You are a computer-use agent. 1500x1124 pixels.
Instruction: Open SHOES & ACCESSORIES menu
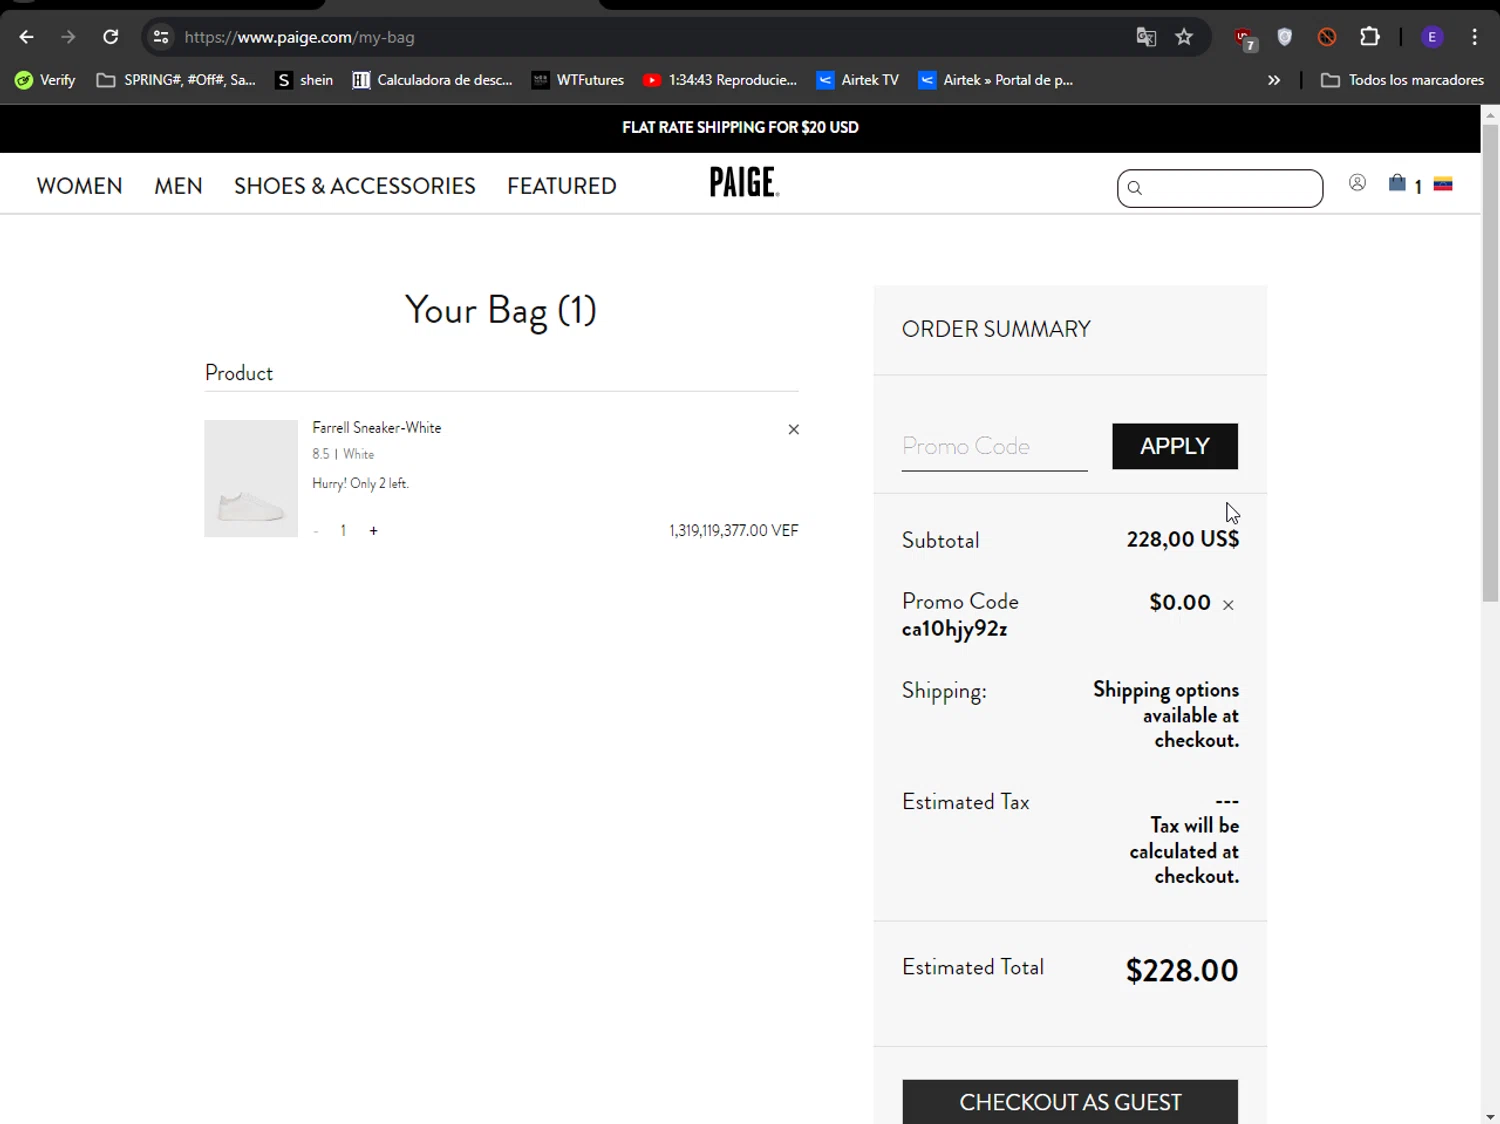point(355,186)
